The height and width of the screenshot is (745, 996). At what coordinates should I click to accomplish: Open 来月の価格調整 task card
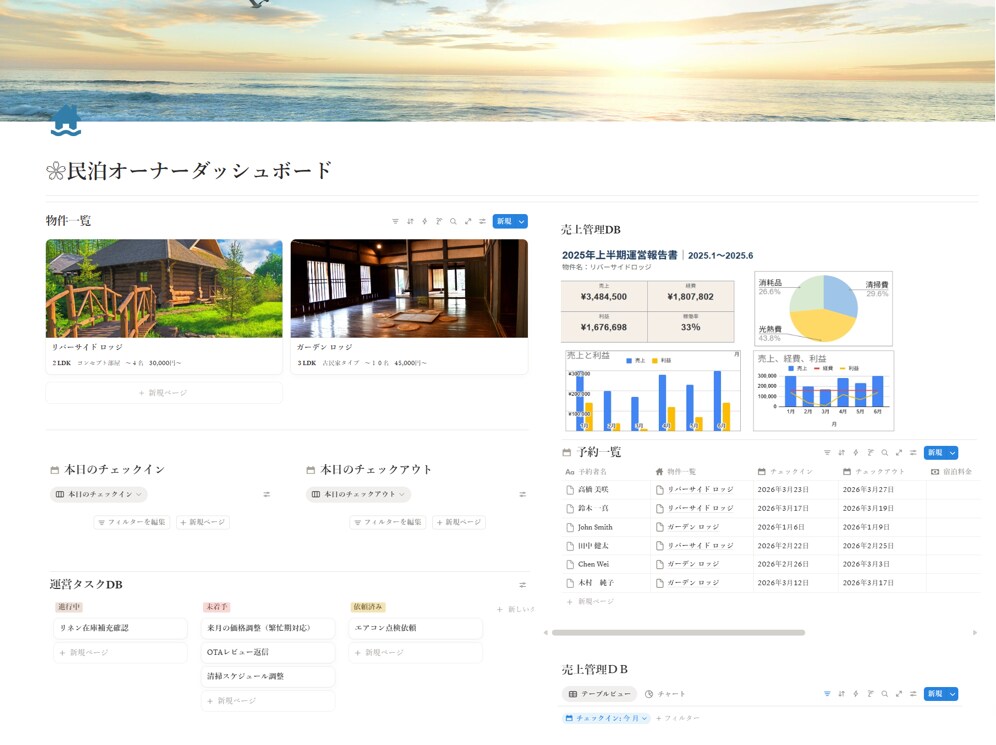[x=267, y=628]
